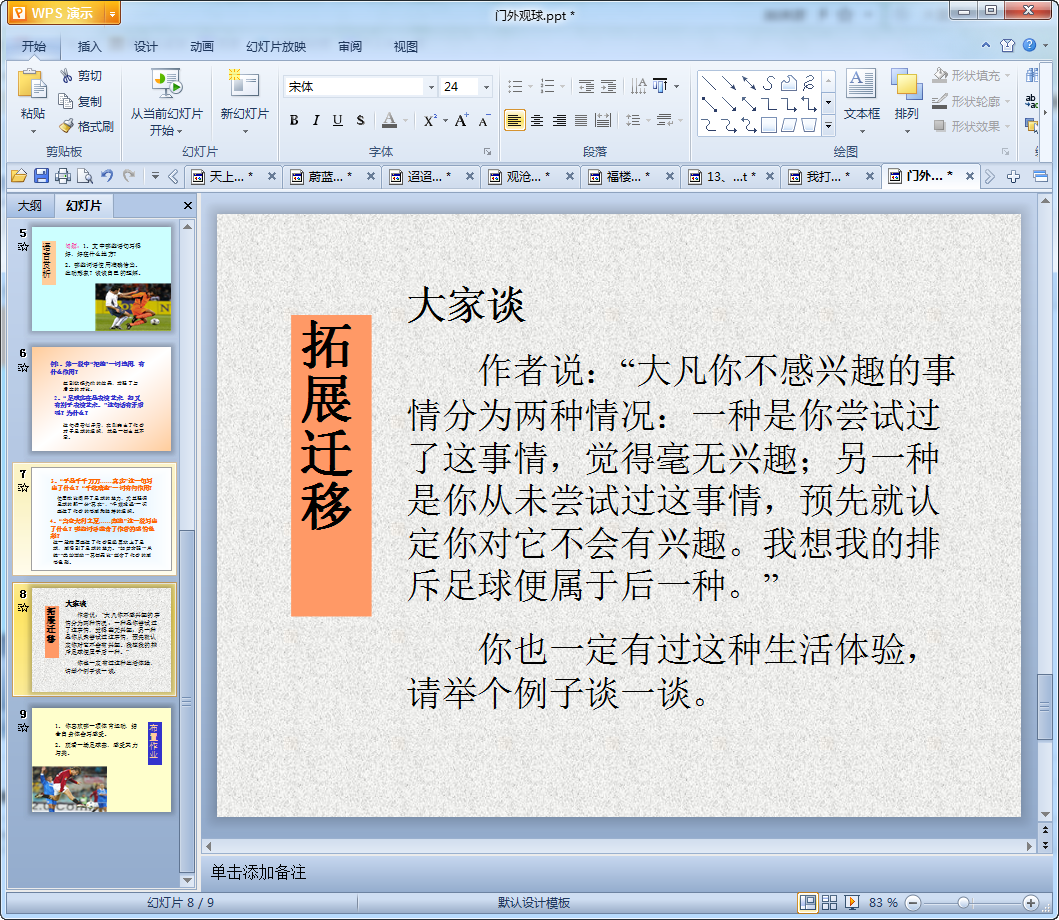Expand the shapes gallery more arrow
The height and width of the screenshot is (920, 1059).
click(x=828, y=125)
